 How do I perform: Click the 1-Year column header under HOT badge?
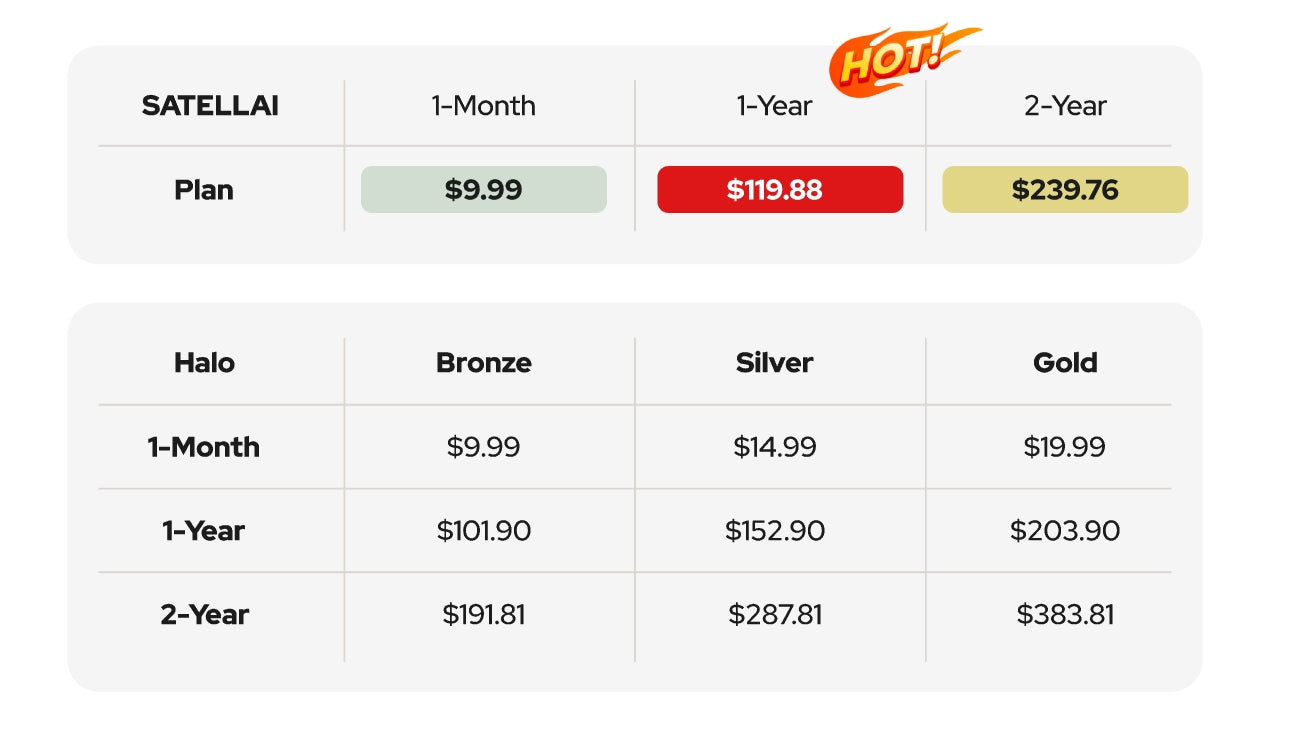pos(775,106)
